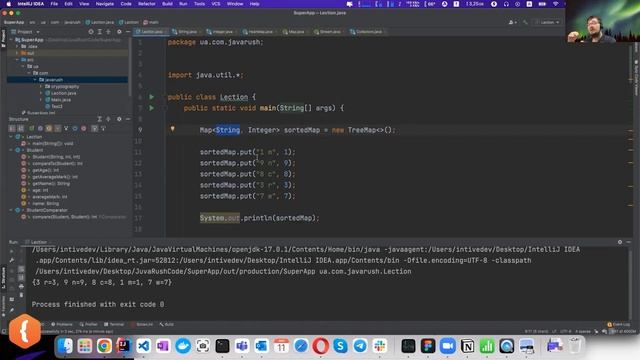The height and width of the screenshot is (360, 640).
Task: Open IntelliJ IDEA from the dock
Action: pyautogui.click(x=124, y=346)
